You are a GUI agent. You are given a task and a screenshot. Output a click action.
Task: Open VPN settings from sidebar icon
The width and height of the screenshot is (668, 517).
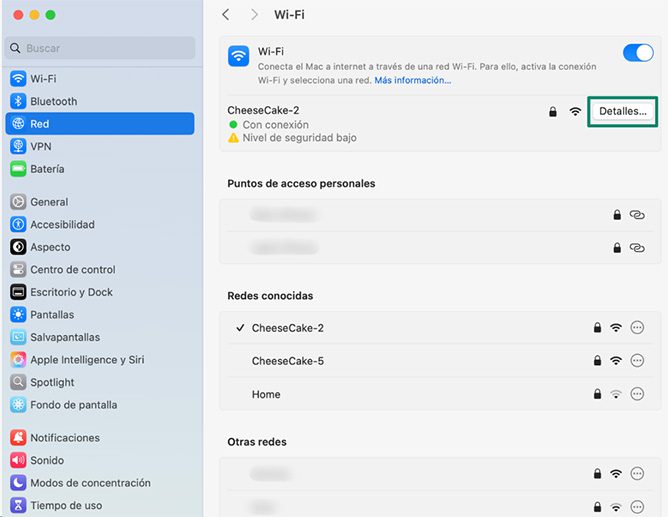point(18,146)
